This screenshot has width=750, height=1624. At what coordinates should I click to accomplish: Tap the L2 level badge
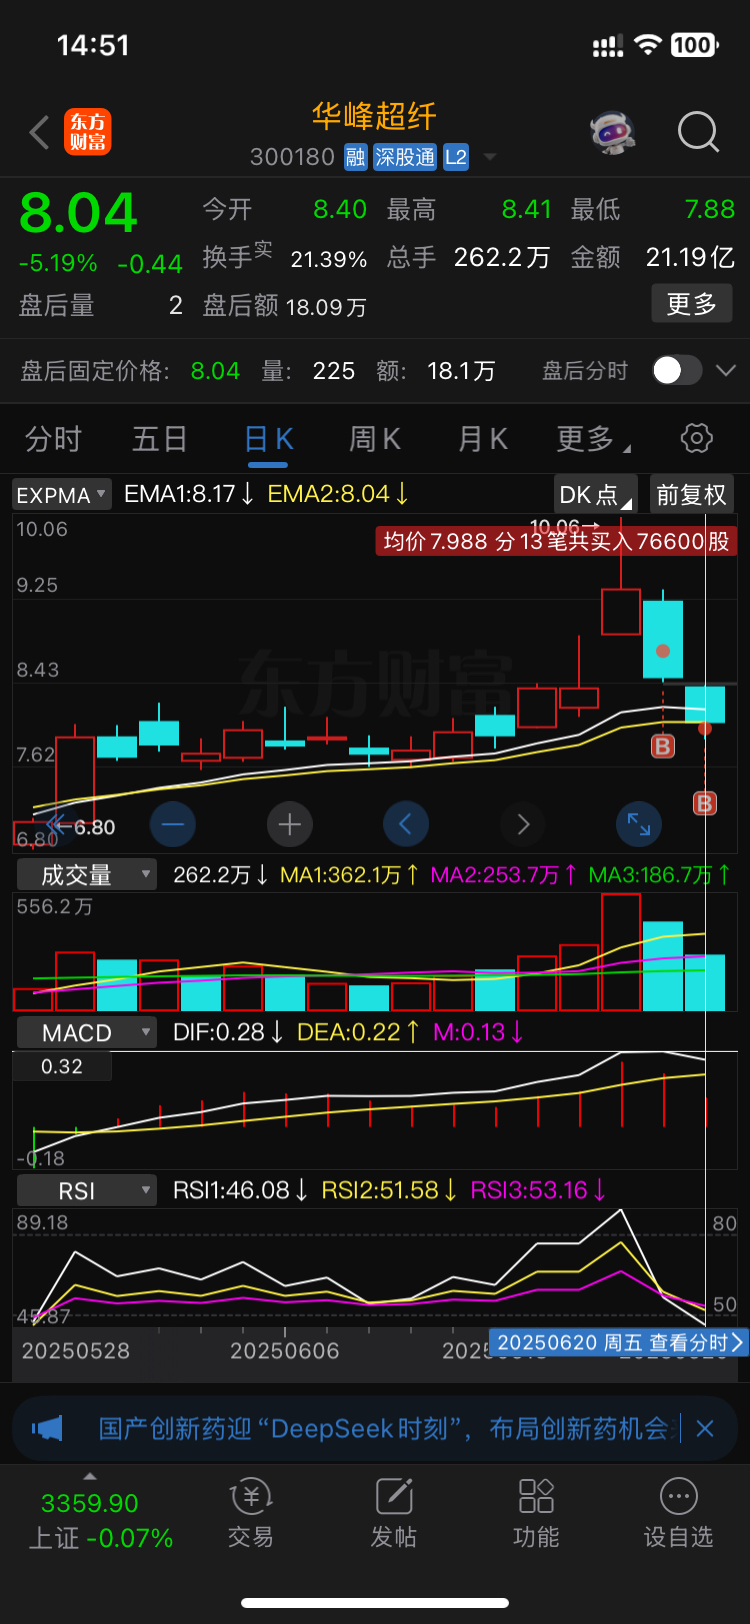(456, 157)
